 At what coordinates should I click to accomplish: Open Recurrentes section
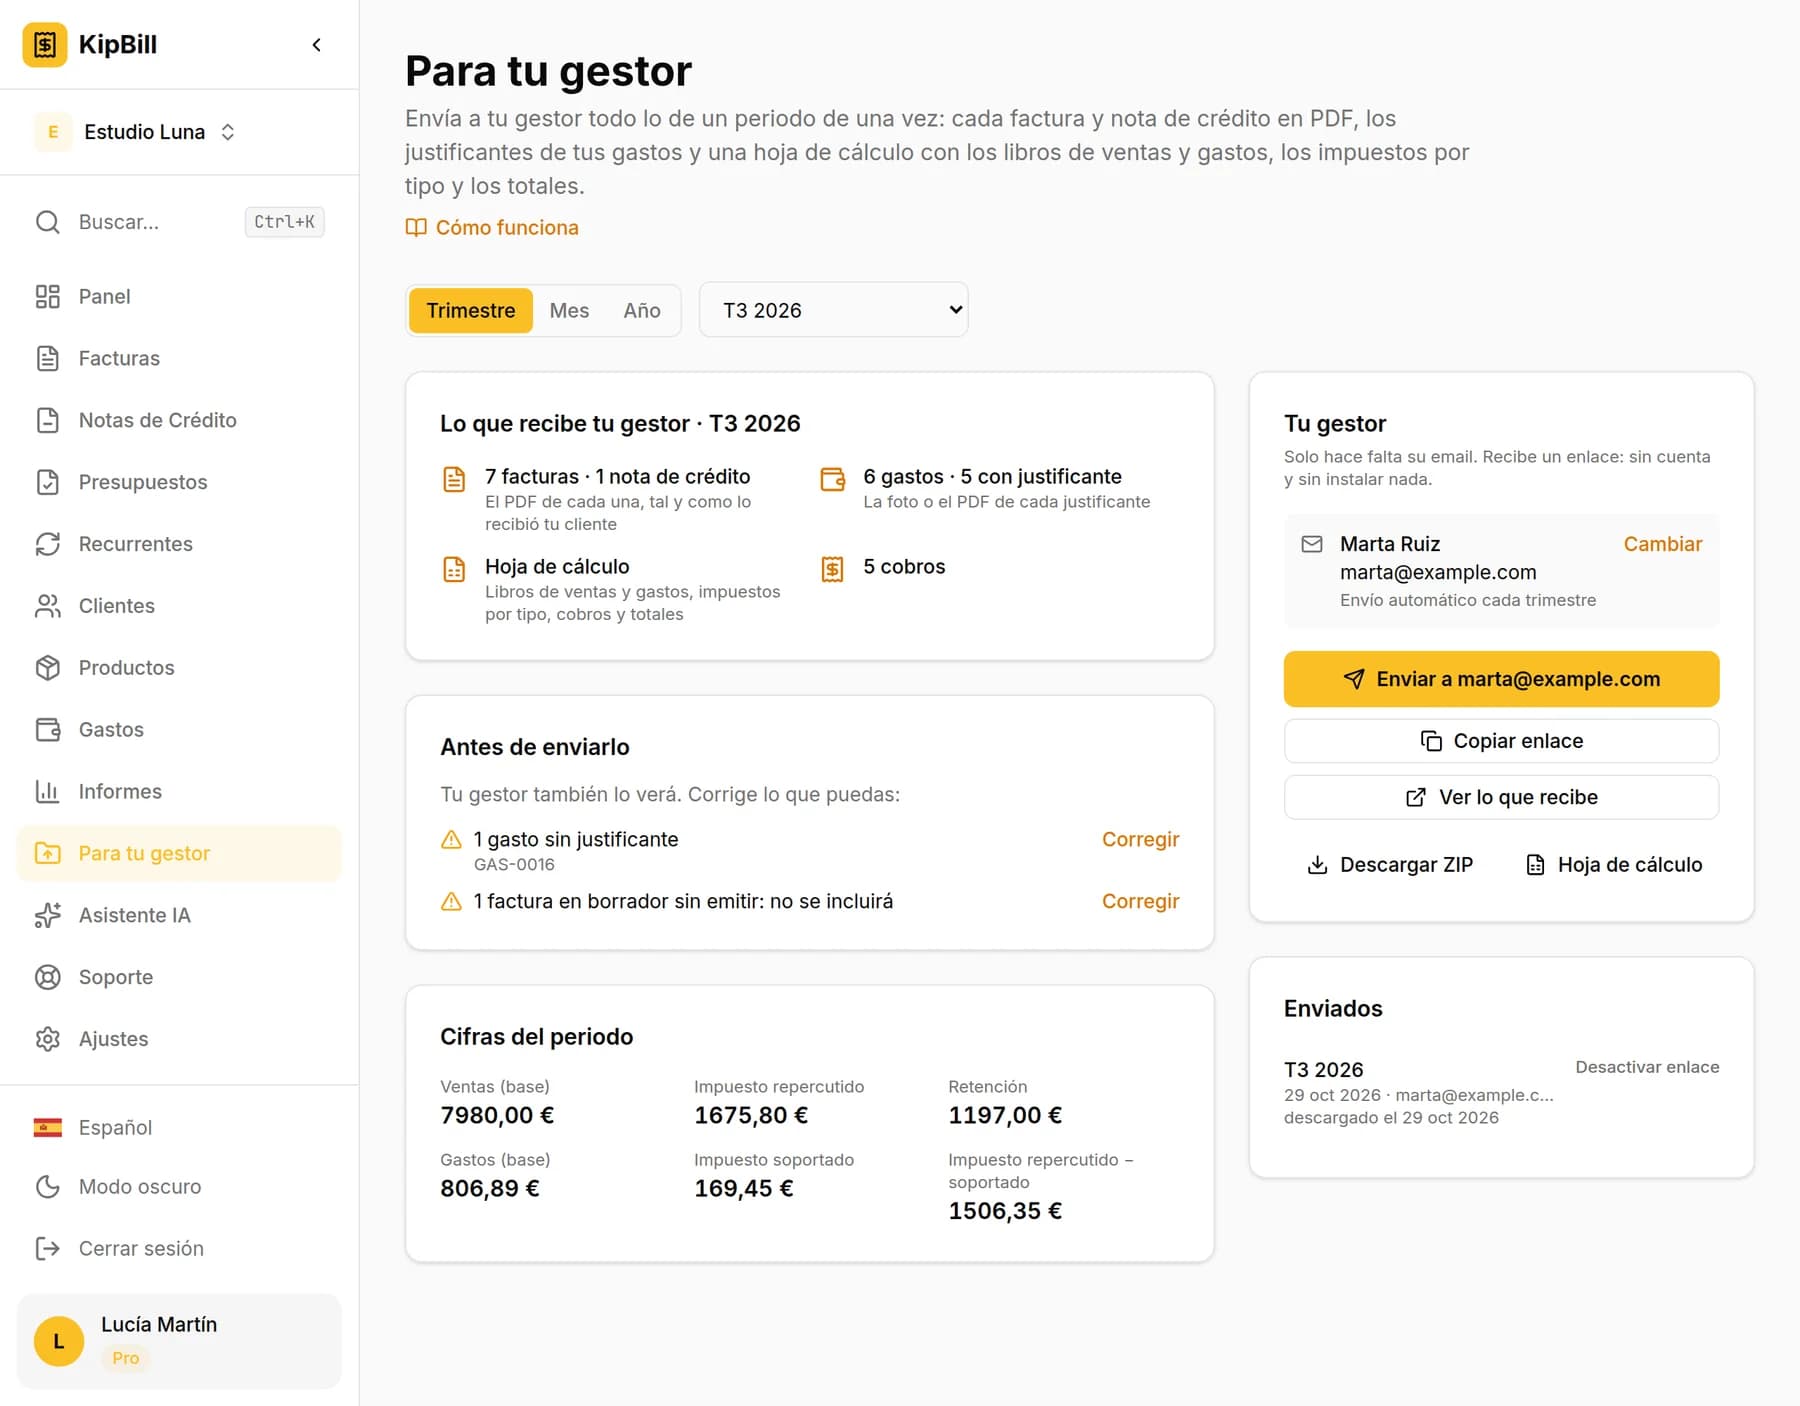point(179,544)
